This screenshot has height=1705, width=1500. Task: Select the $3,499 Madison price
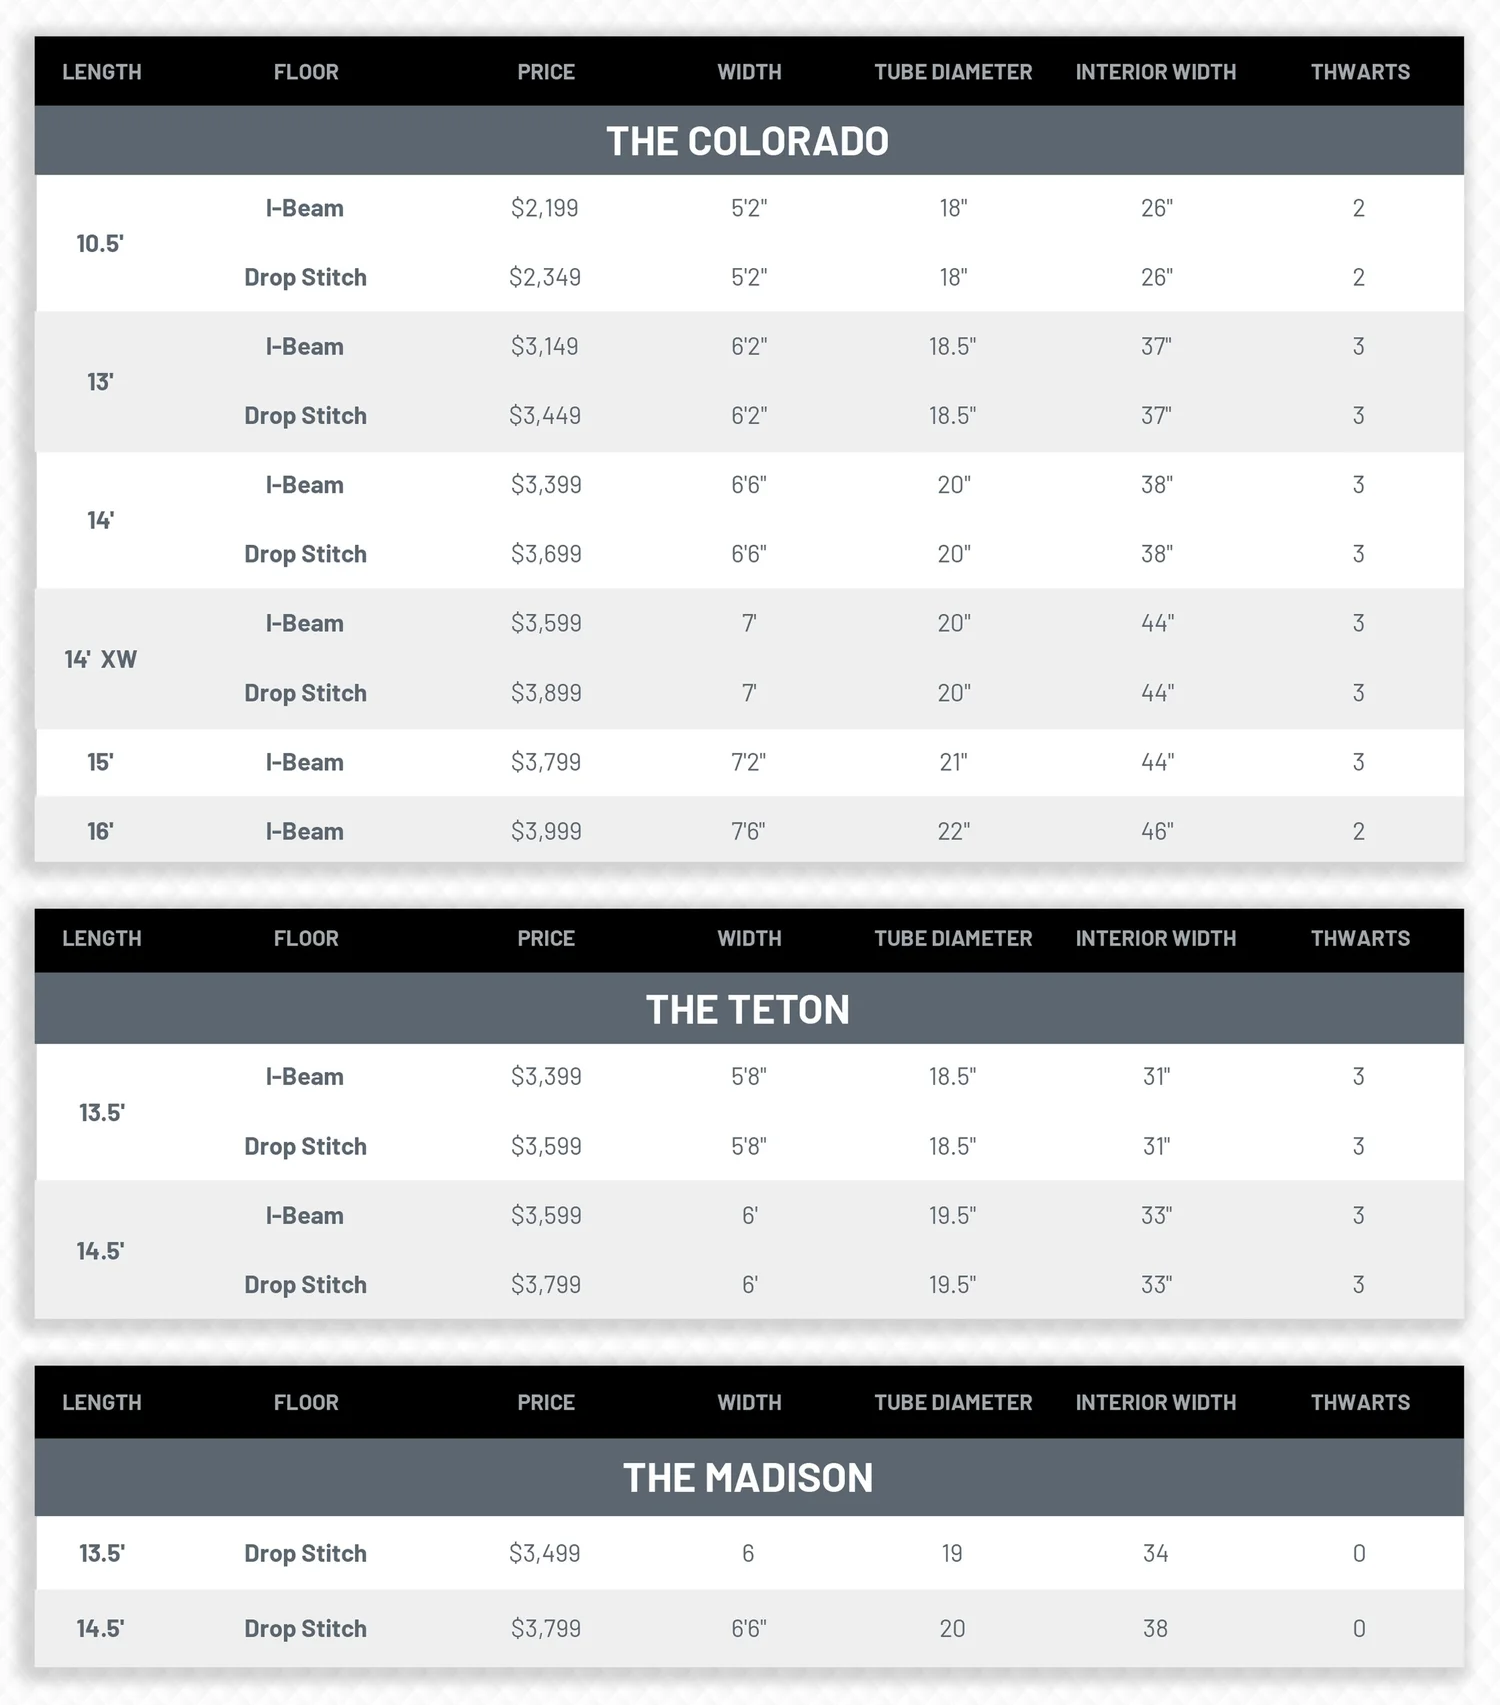(x=545, y=1553)
